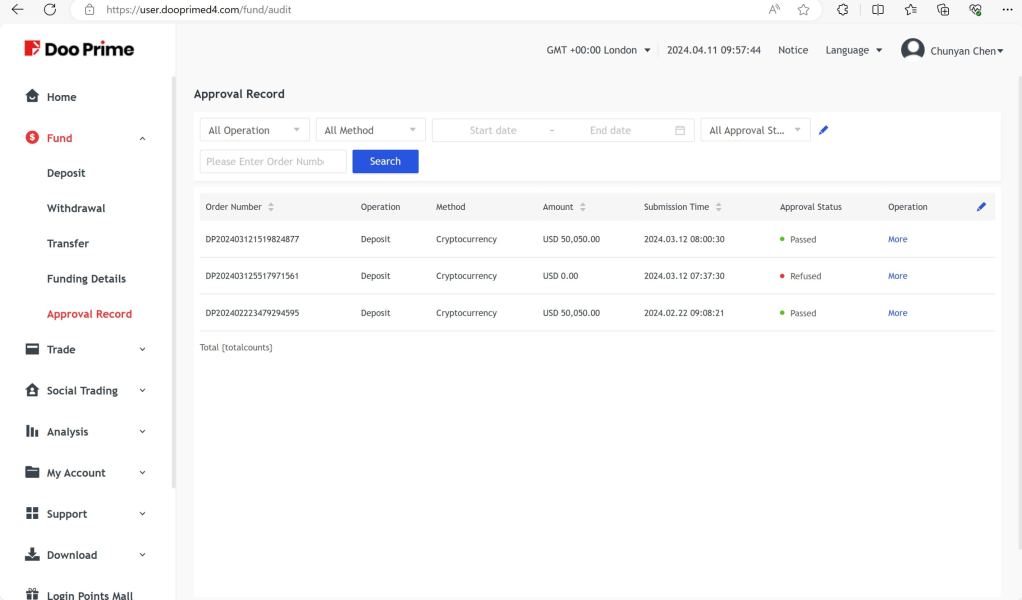
Task: Click the calendar icon in date range
Action: (680, 130)
